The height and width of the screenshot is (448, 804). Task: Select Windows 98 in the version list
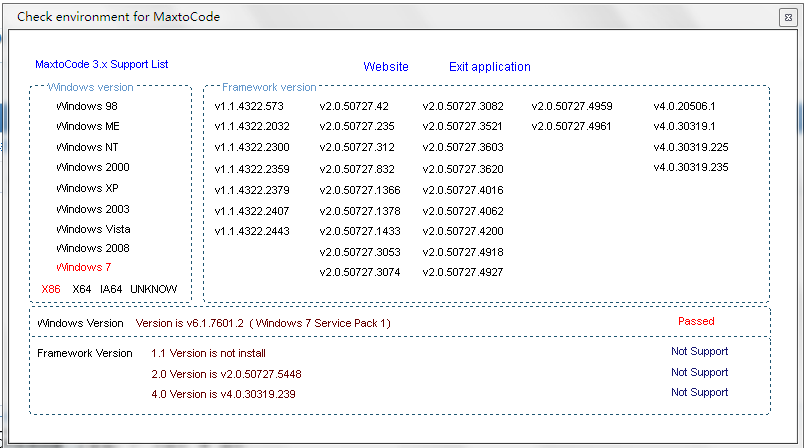click(x=87, y=106)
